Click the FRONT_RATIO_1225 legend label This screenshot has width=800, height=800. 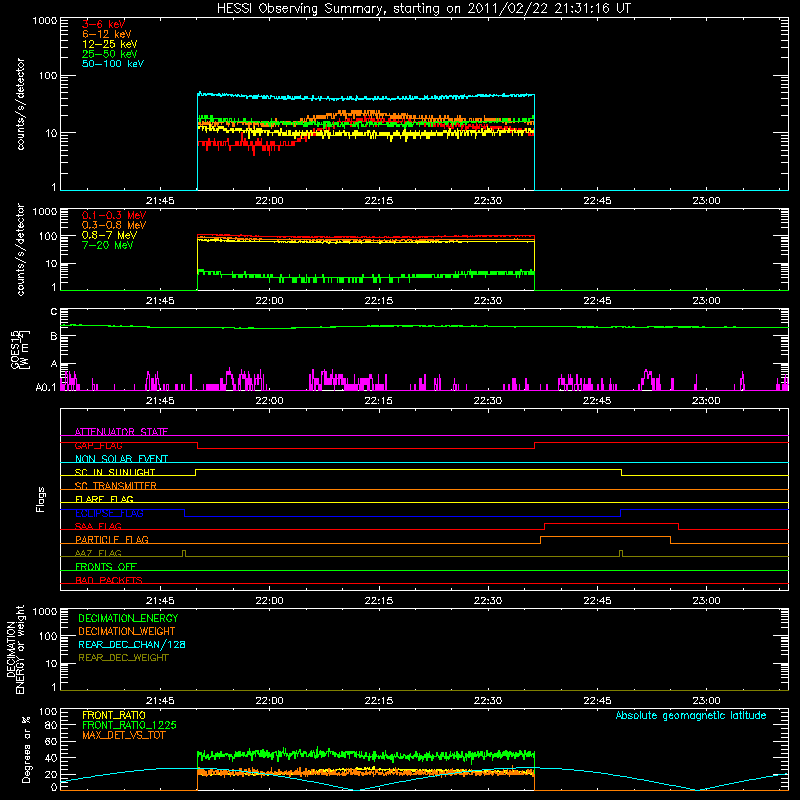[130, 725]
